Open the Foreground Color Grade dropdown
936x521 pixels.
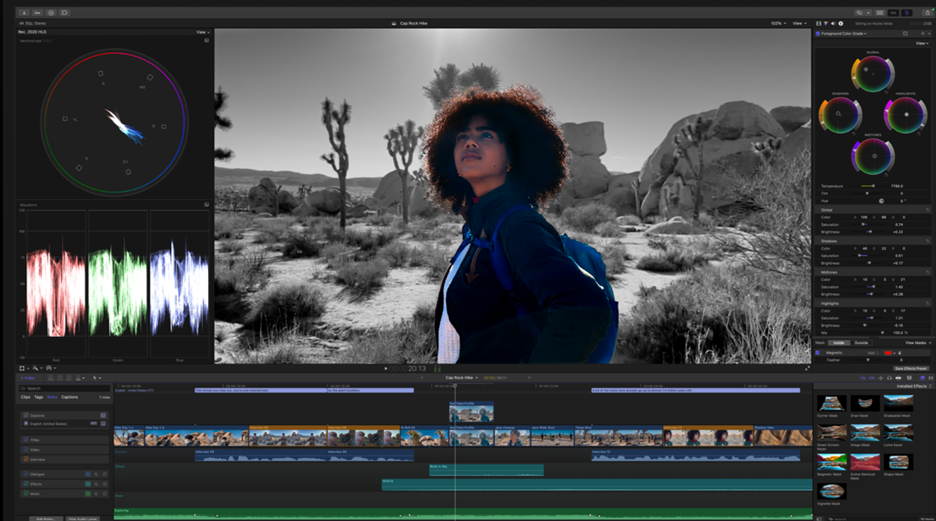[x=844, y=33]
